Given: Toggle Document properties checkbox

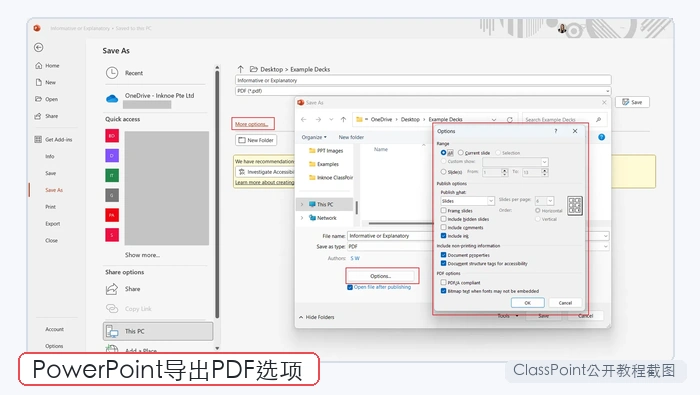Looking at the screenshot, I should 444,255.
